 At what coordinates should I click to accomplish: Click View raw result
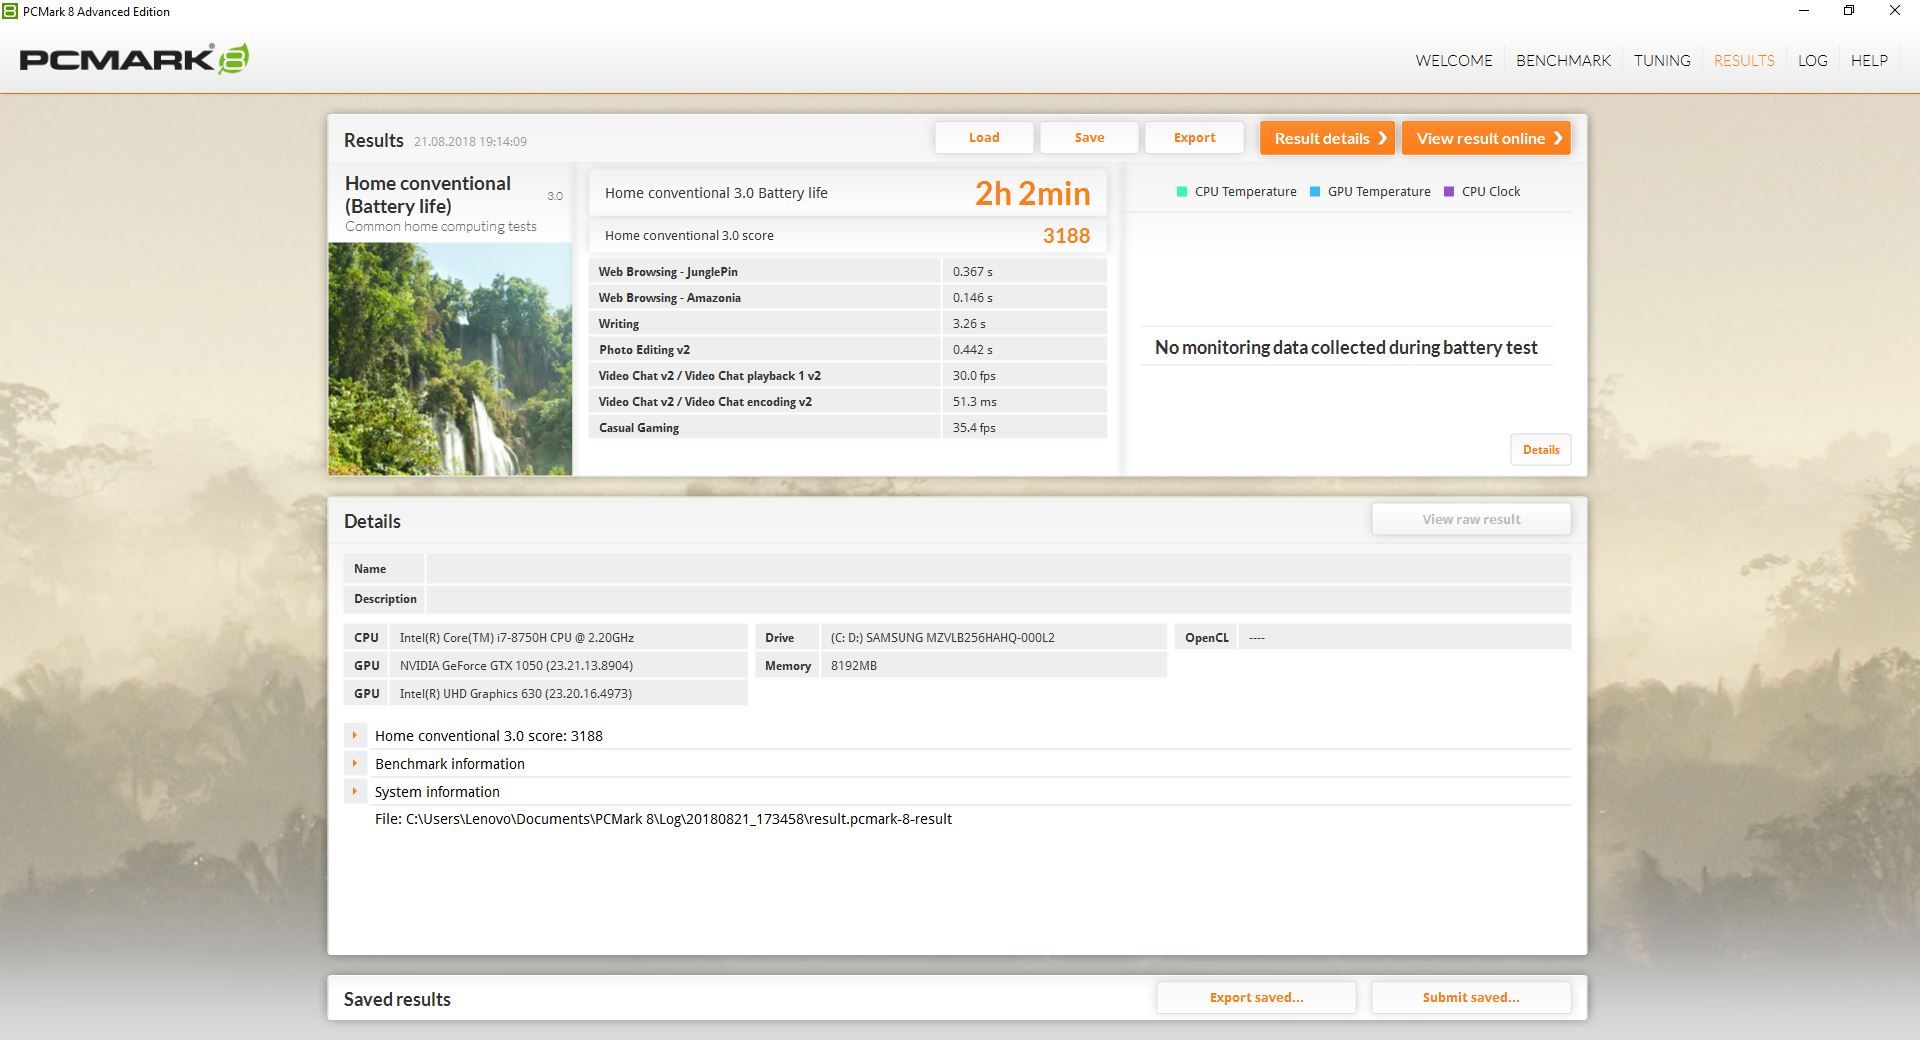1470,518
